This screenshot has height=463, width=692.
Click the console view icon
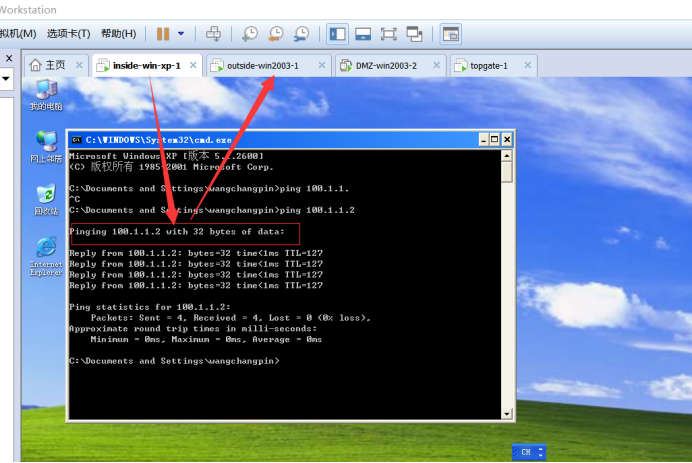(x=451, y=34)
